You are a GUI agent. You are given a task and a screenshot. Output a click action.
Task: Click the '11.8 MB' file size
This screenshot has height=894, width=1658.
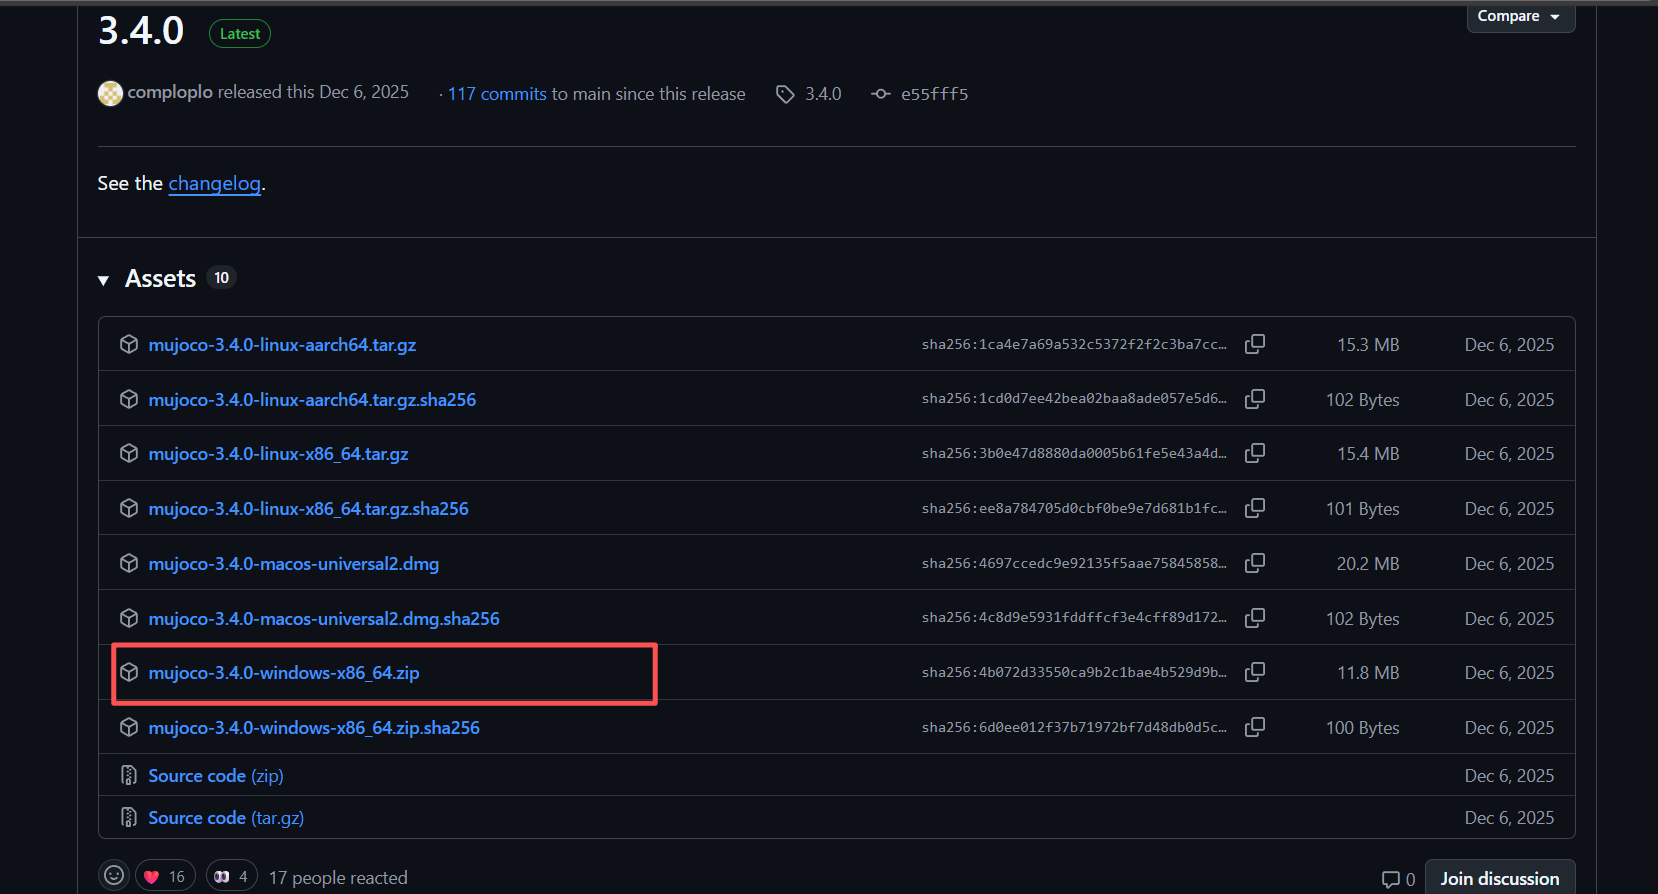[x=1368, y=673]
